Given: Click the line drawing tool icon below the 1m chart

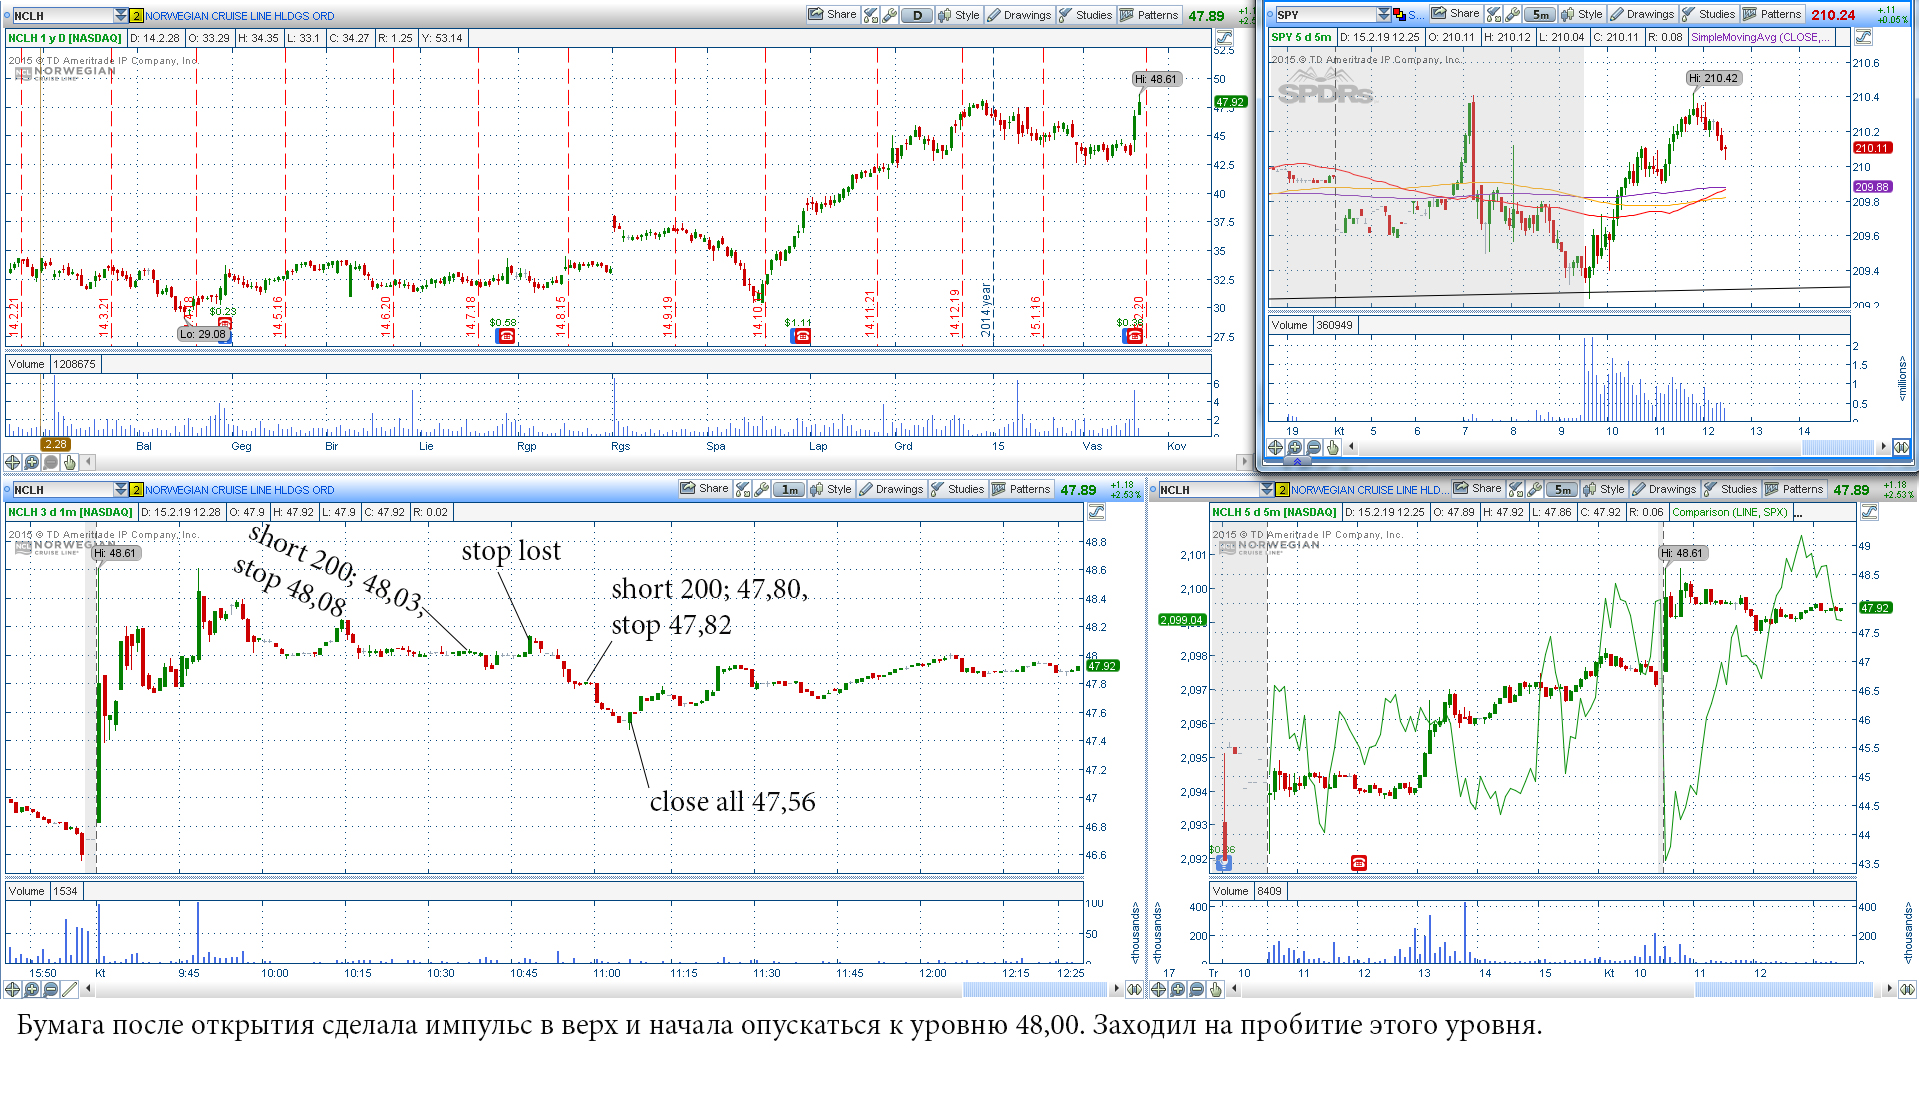Looking at the screenshot, I should click(x=69, y=989).
